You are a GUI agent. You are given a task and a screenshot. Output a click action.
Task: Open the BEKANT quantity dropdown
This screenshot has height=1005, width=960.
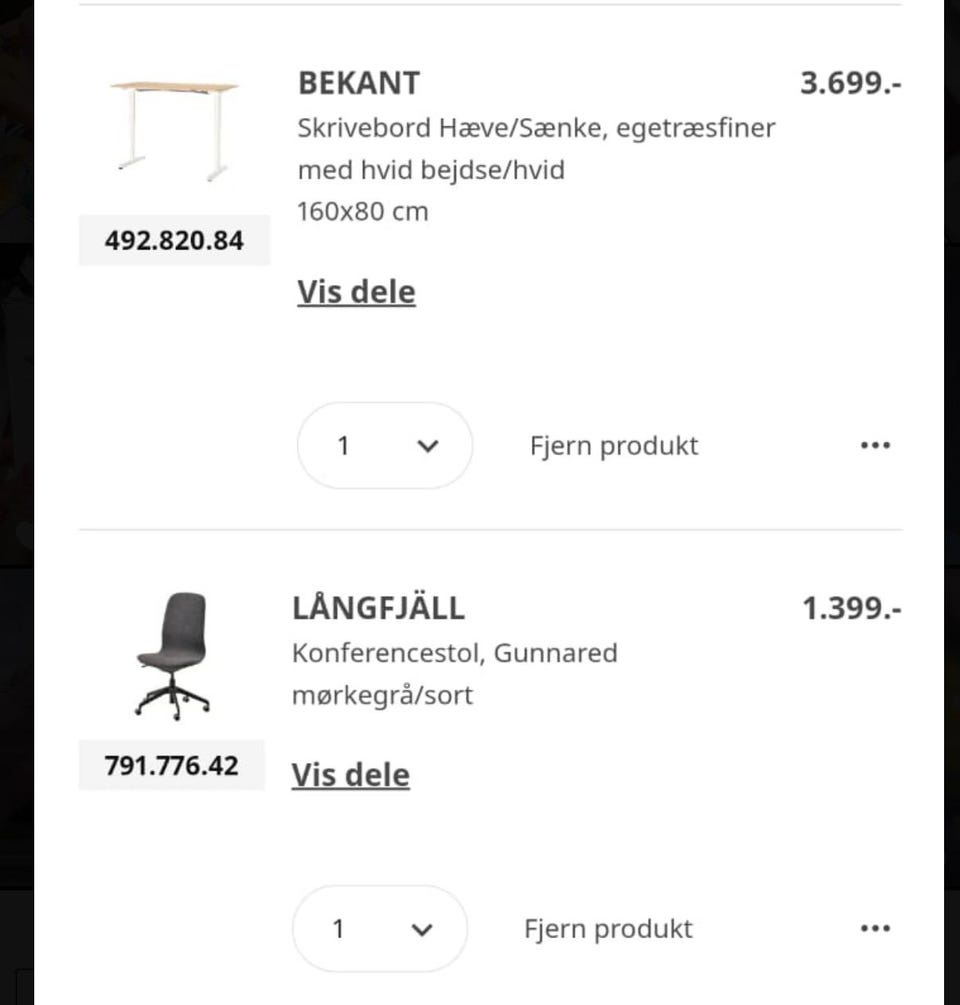(385, 446)
